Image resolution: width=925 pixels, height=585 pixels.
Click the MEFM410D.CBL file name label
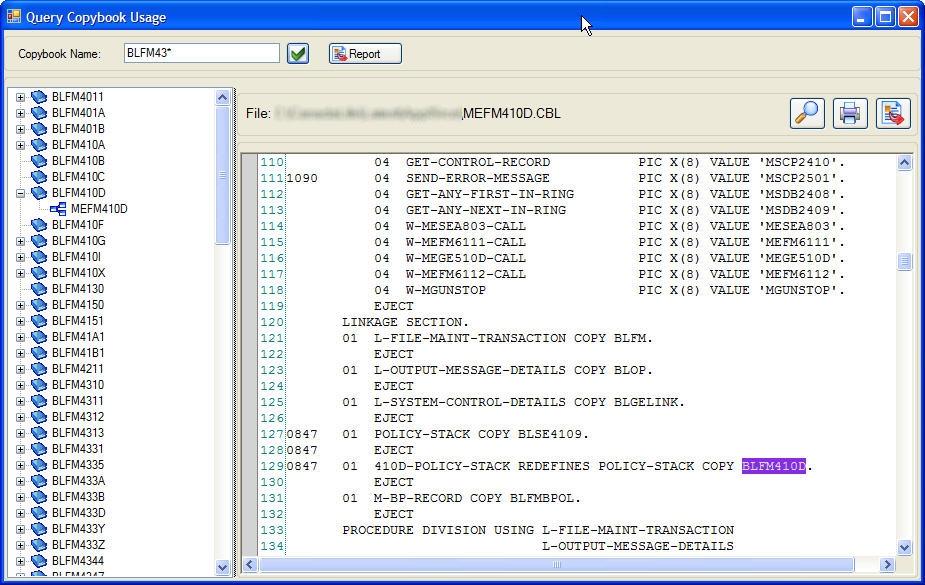click(x=511, y=113)
